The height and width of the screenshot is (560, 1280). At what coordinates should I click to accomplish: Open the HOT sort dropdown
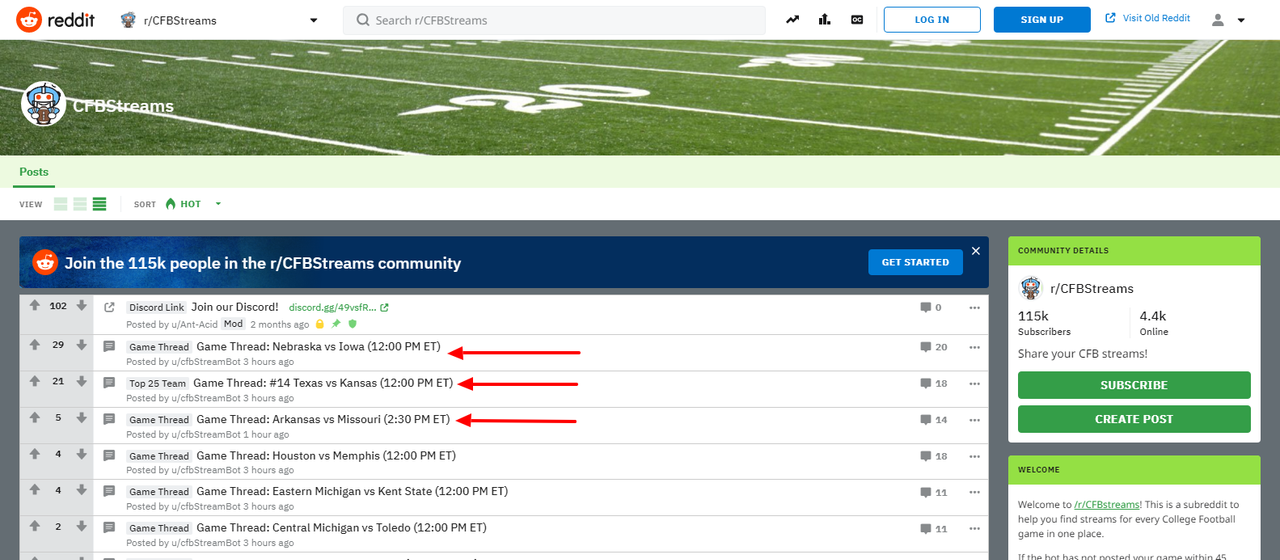coord(193,204)
